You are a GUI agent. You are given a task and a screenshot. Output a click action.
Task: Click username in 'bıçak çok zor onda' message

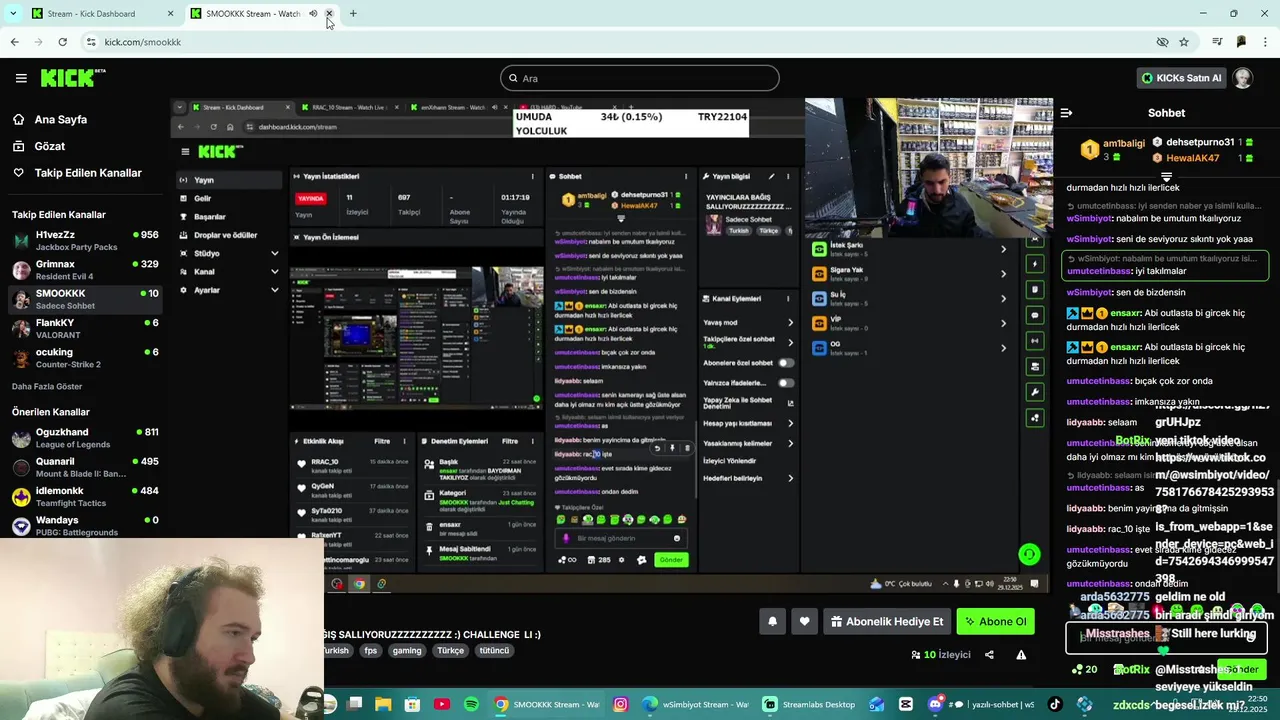point(1098,381)
